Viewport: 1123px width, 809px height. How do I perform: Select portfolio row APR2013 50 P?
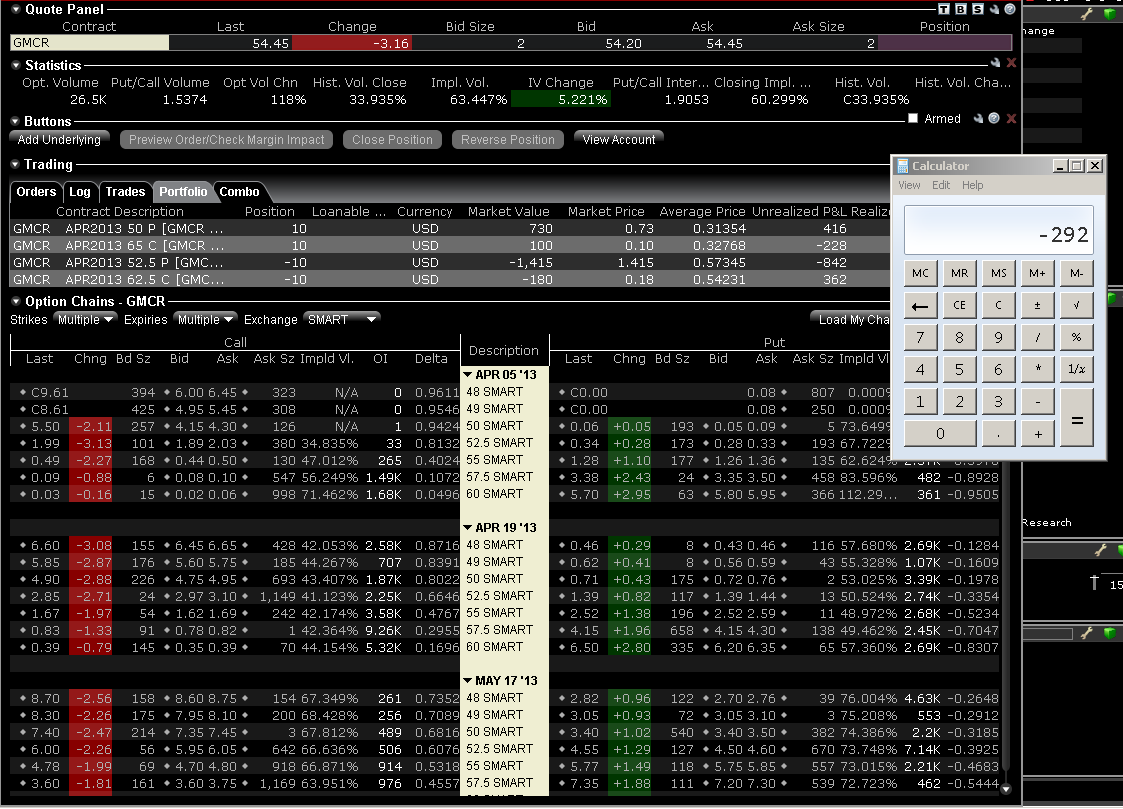click(450, 228)
